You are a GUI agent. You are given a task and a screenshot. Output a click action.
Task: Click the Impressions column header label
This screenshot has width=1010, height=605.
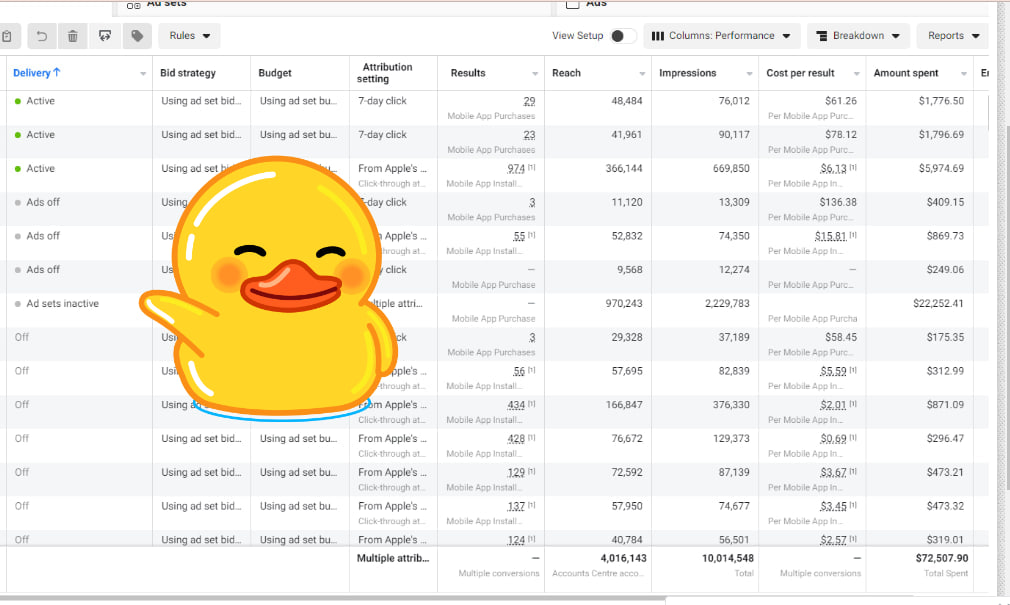pos(687,73)
